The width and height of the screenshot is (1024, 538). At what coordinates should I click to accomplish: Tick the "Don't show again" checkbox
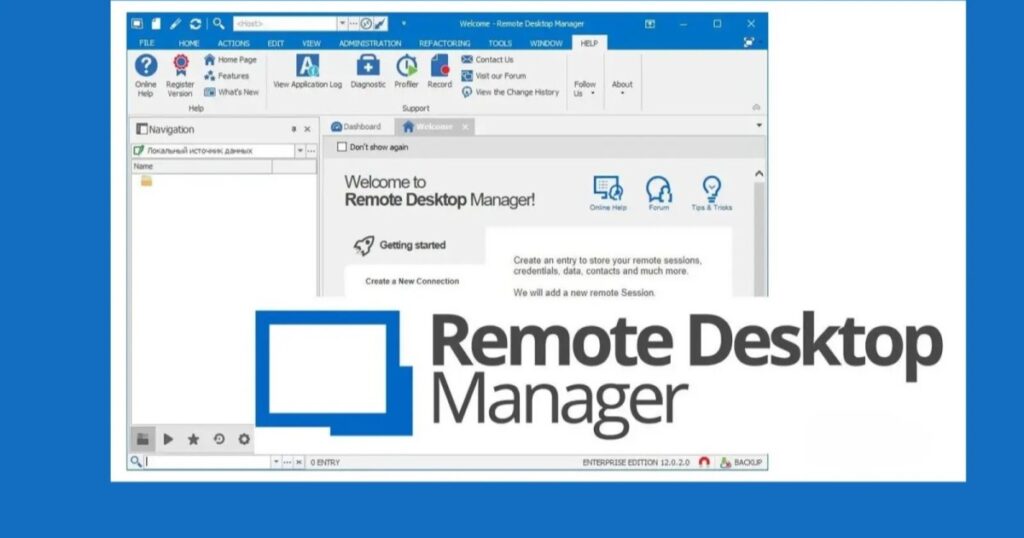[342, 147]
